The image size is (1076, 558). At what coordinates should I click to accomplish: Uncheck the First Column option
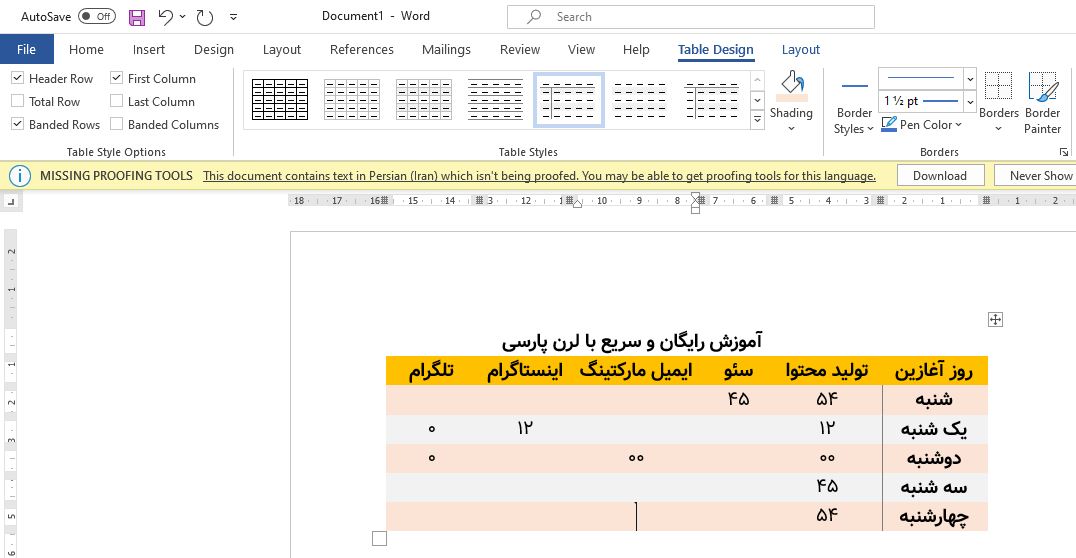click(x=117, y=78)
